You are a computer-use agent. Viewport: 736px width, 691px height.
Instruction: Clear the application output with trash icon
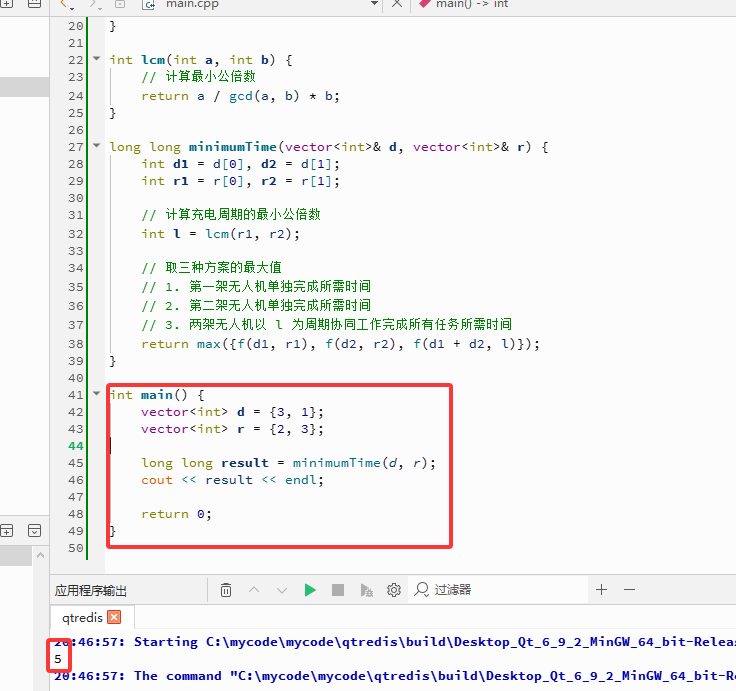[x=226, y=590]
